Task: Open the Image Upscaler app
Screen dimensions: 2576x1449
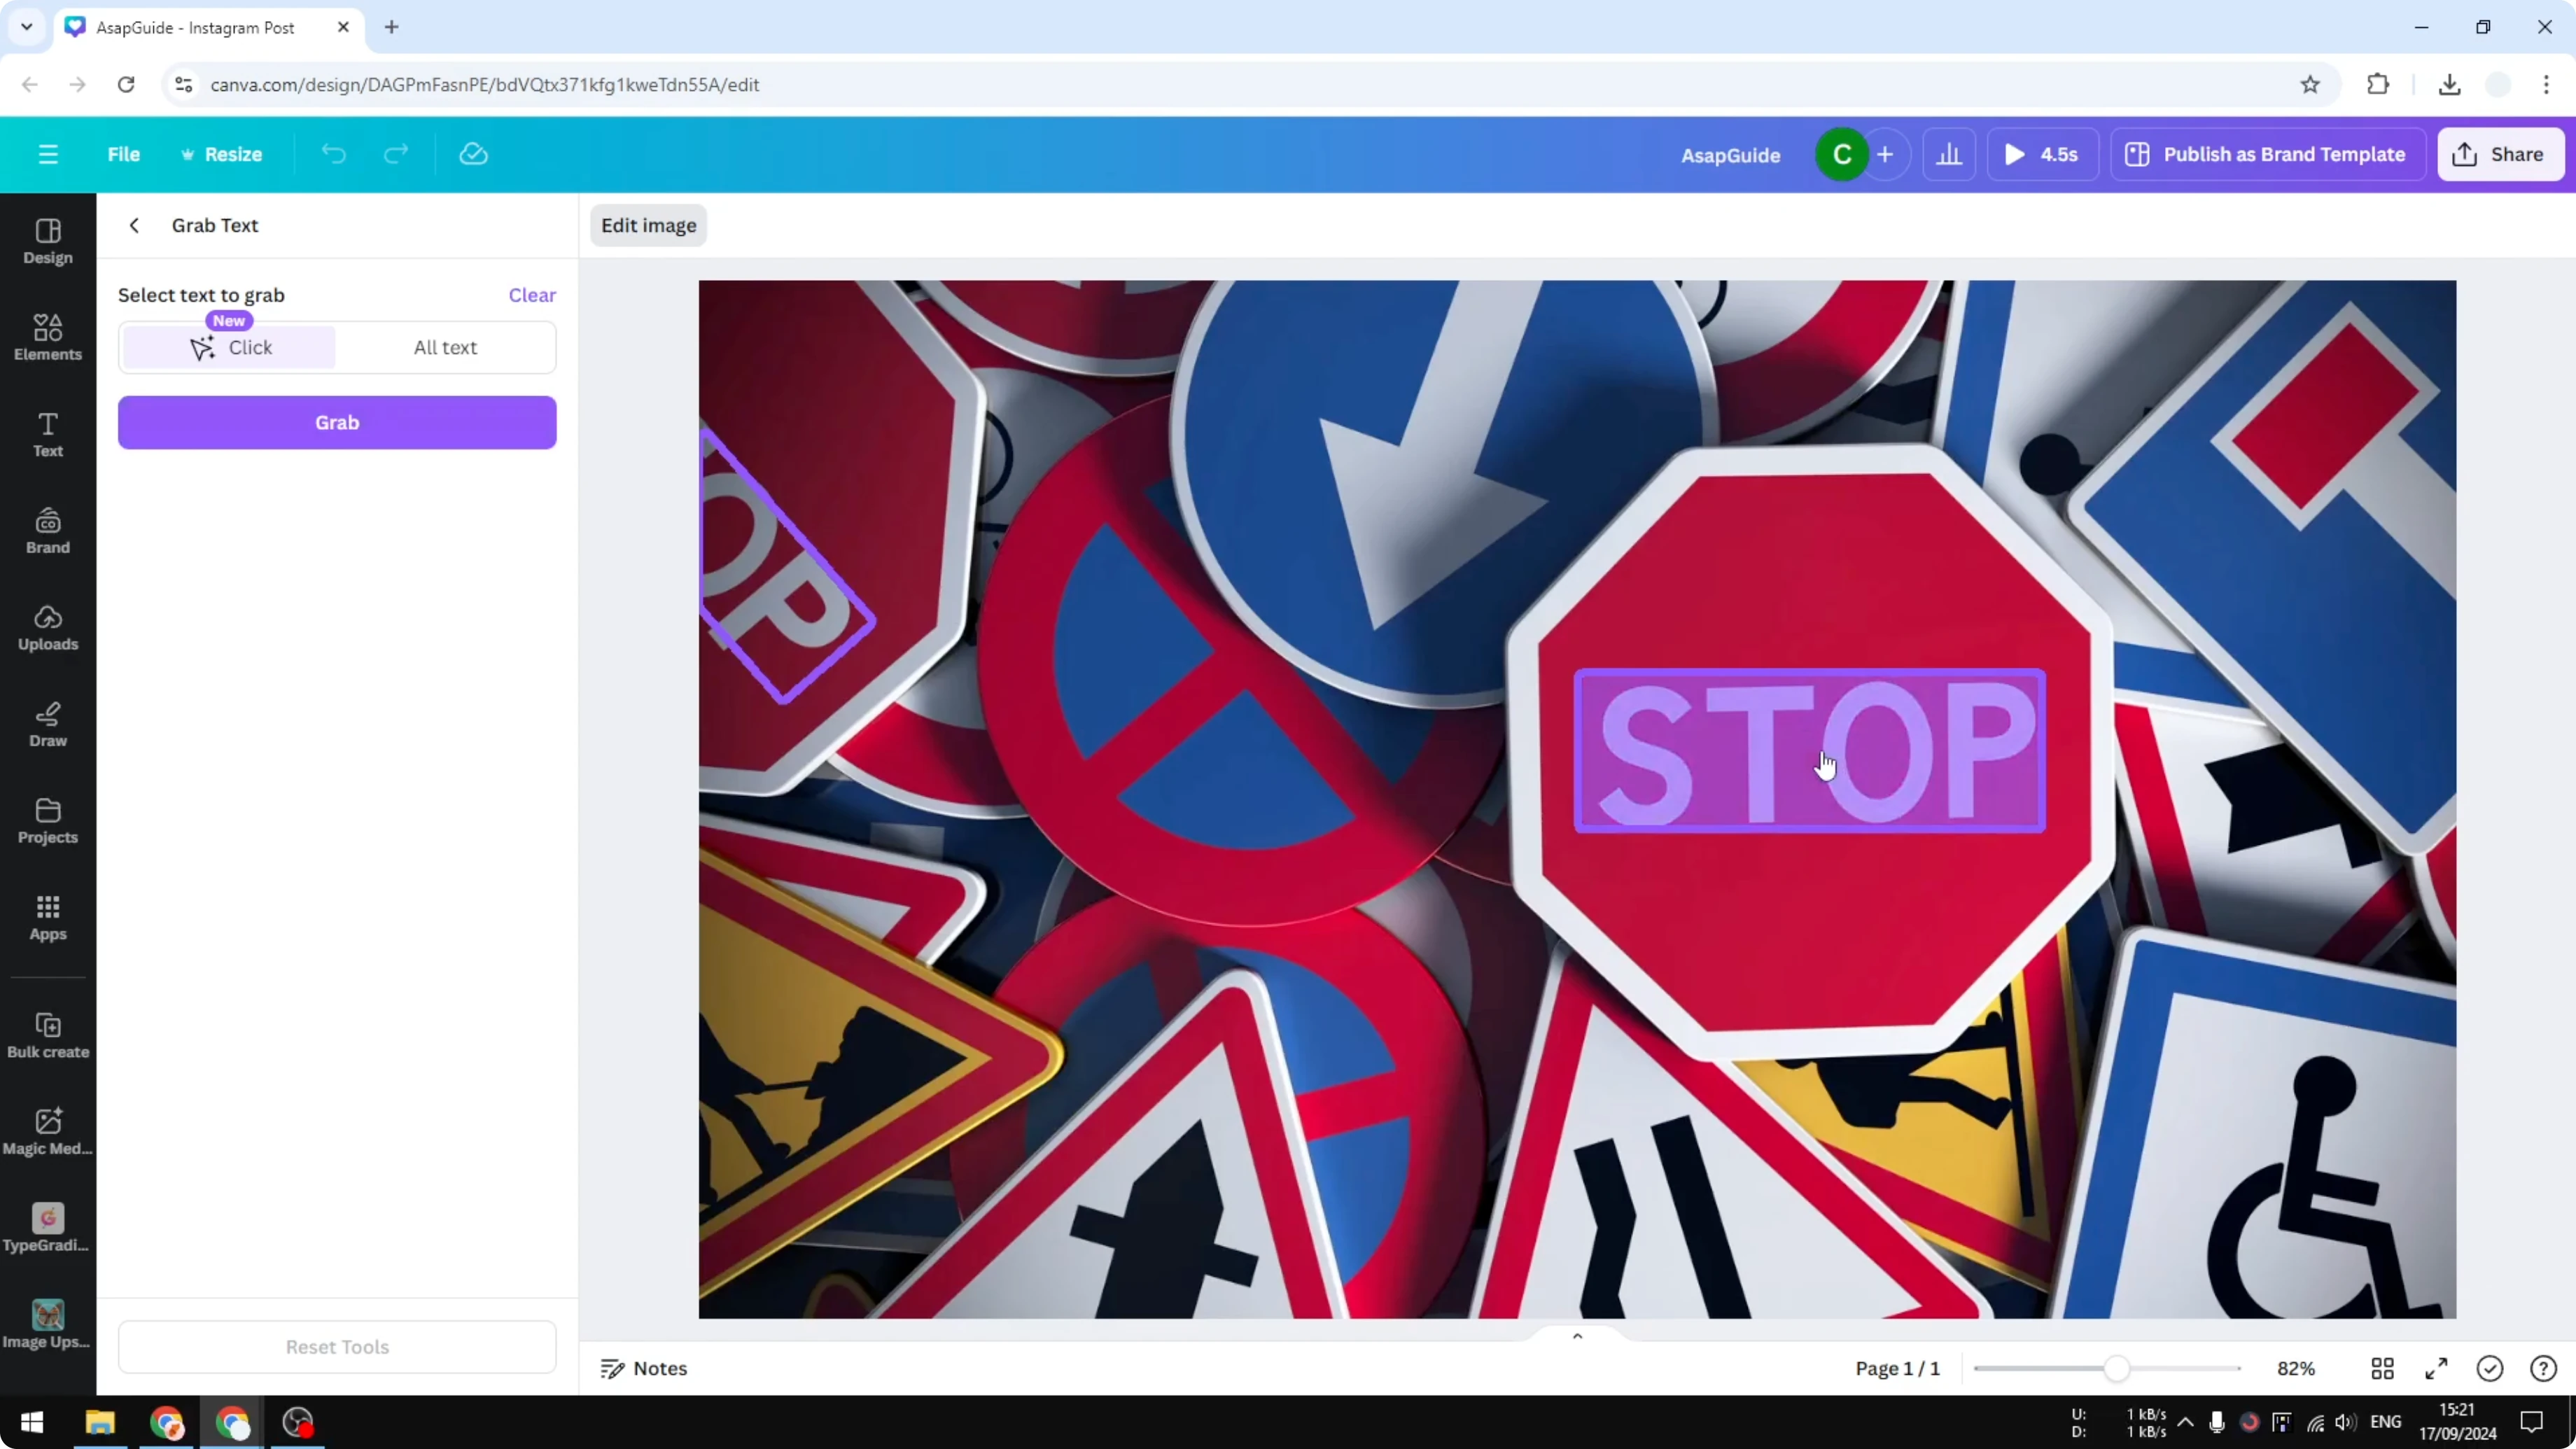Action: (x=48, y=1326)
